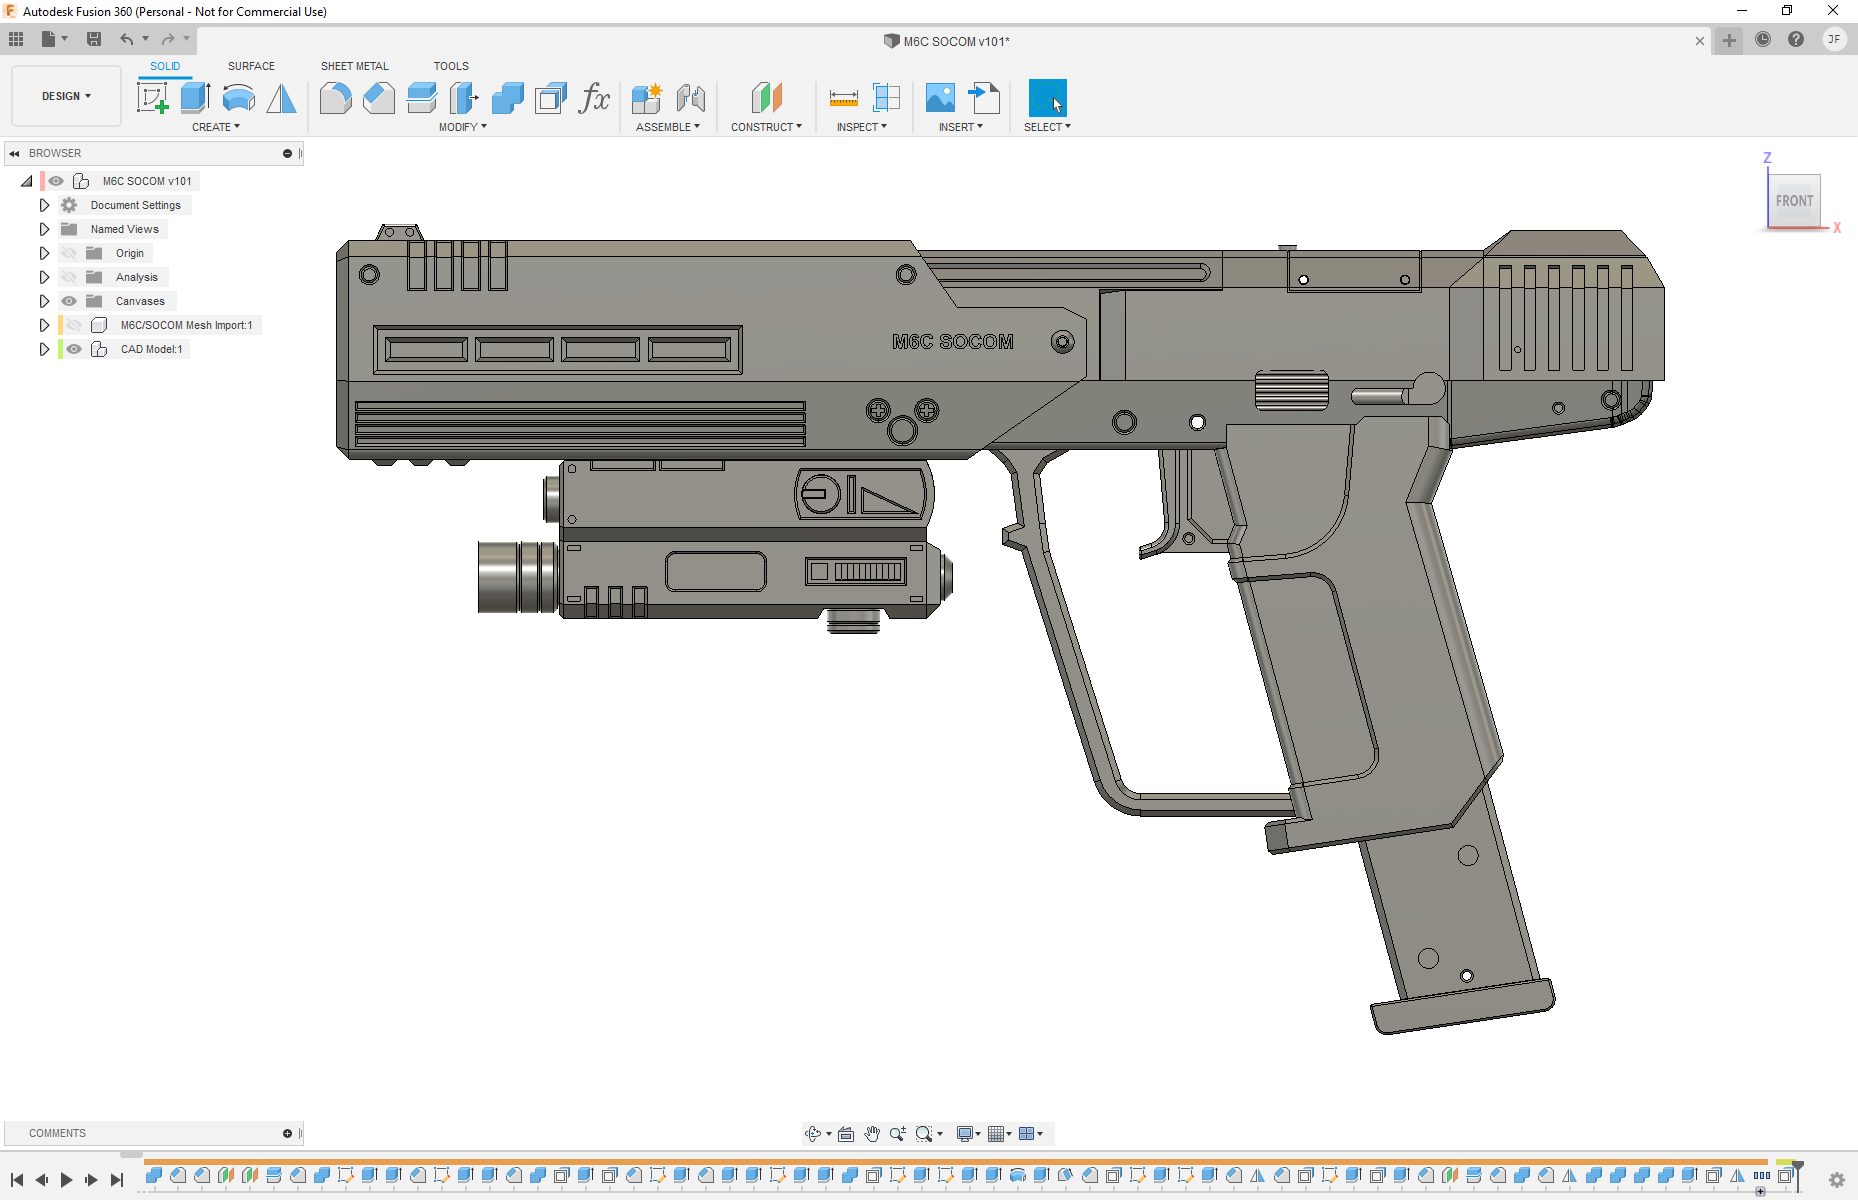Show the M6C/SOCOM Mesh Import:1 component
This screenshot has height=1200, width=1858.
click(74, 325)
